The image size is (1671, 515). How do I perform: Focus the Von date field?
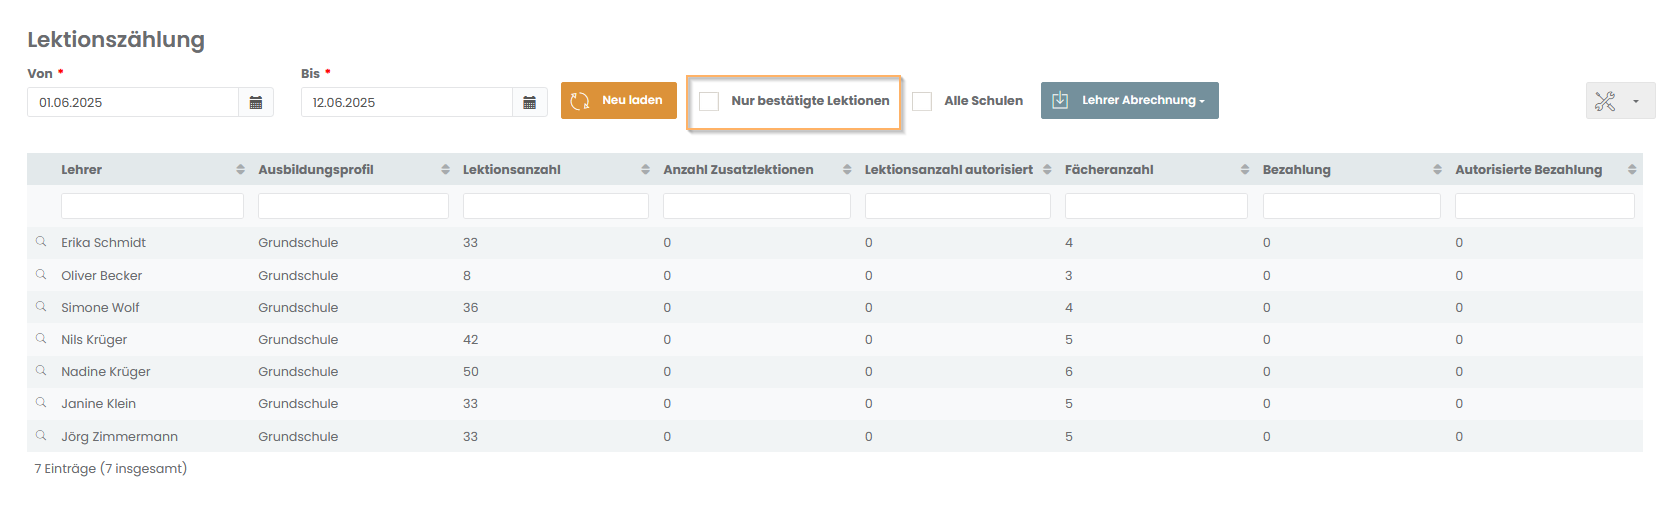coord(133,102)
